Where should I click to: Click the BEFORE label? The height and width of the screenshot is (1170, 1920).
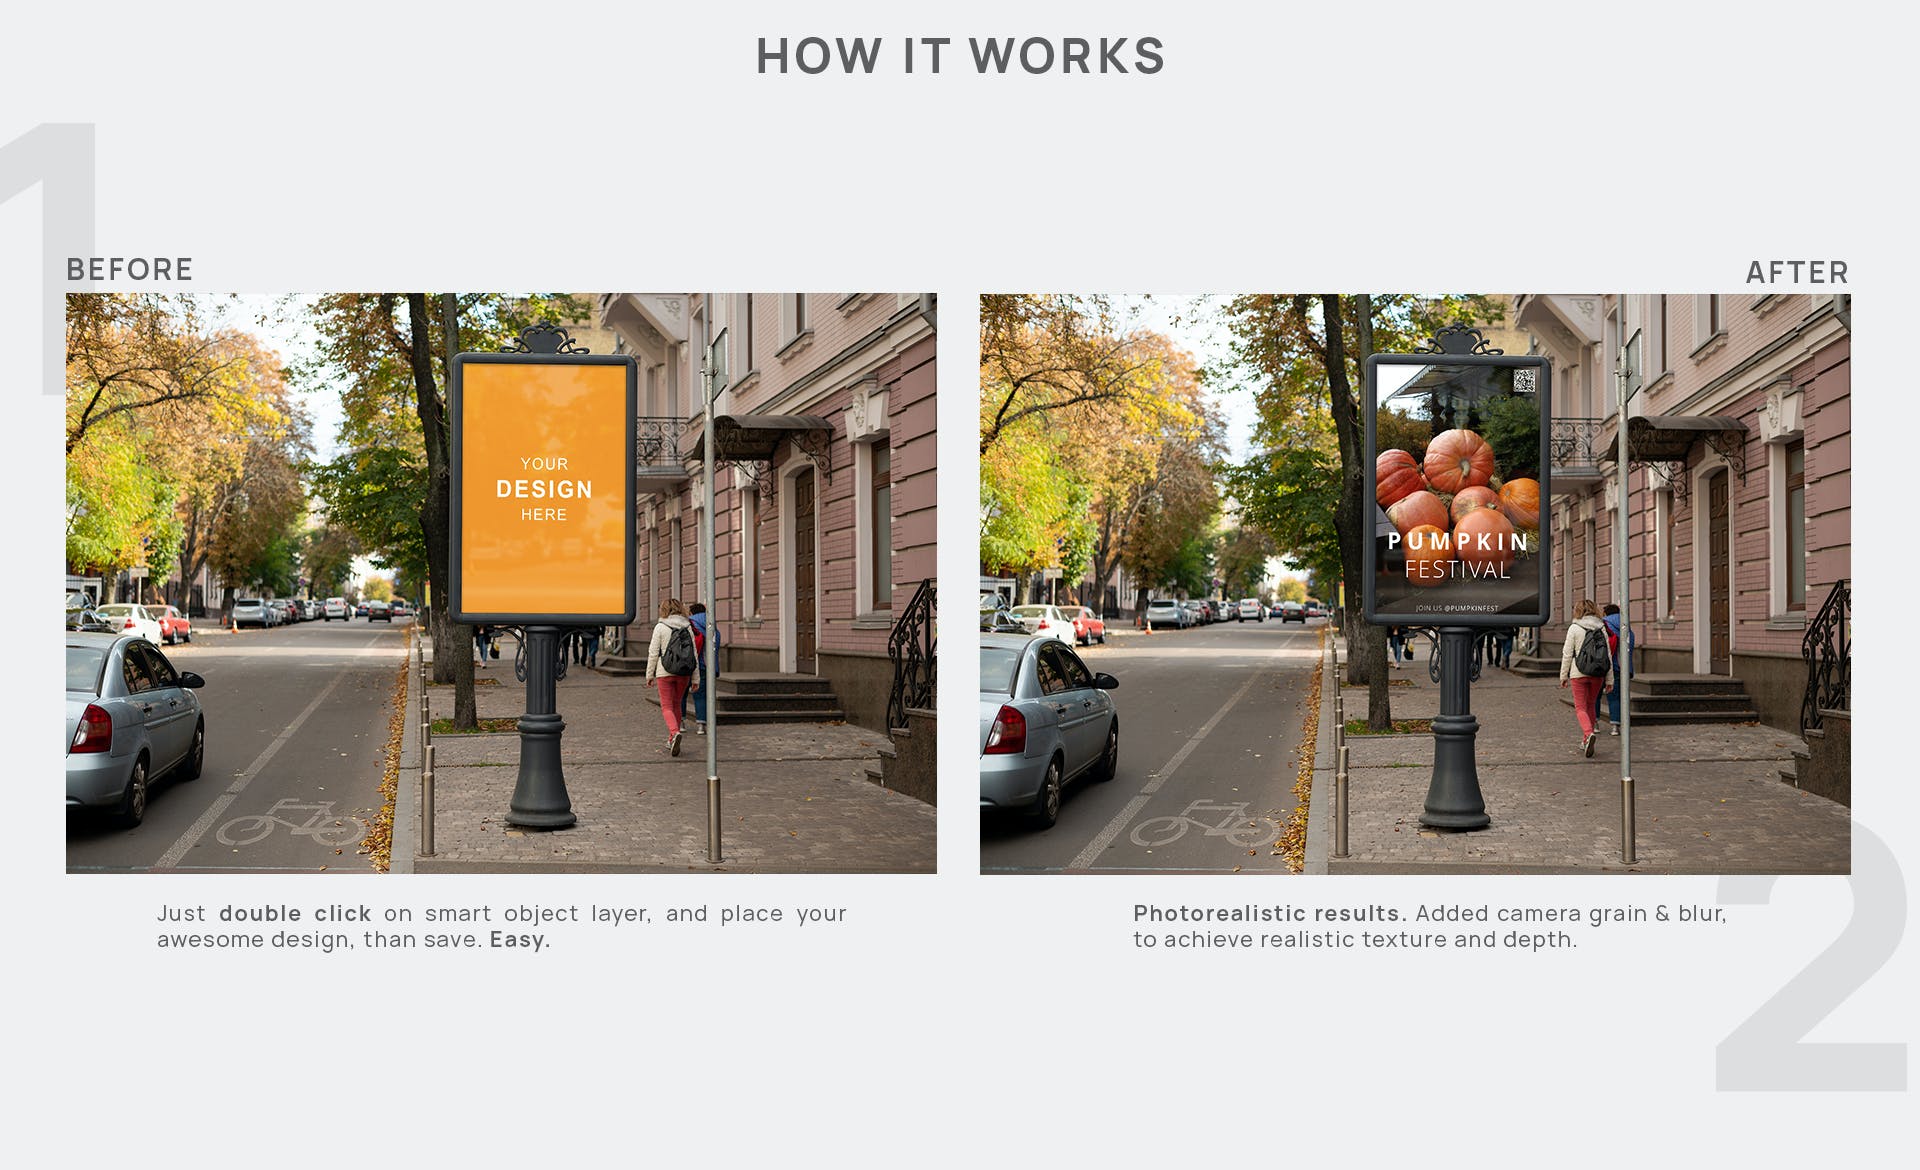click(x=129, y=270)
